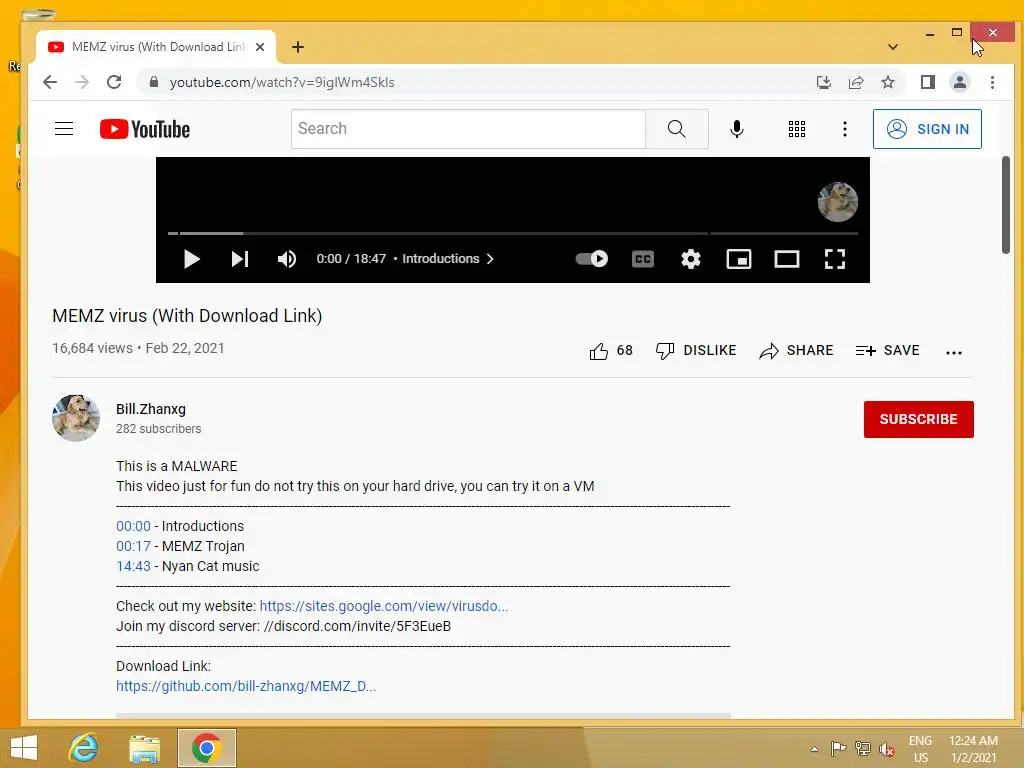Jump to 00:00 Introductions timestamp
This screenshot has width=1024, height=768.
point(133,526)
